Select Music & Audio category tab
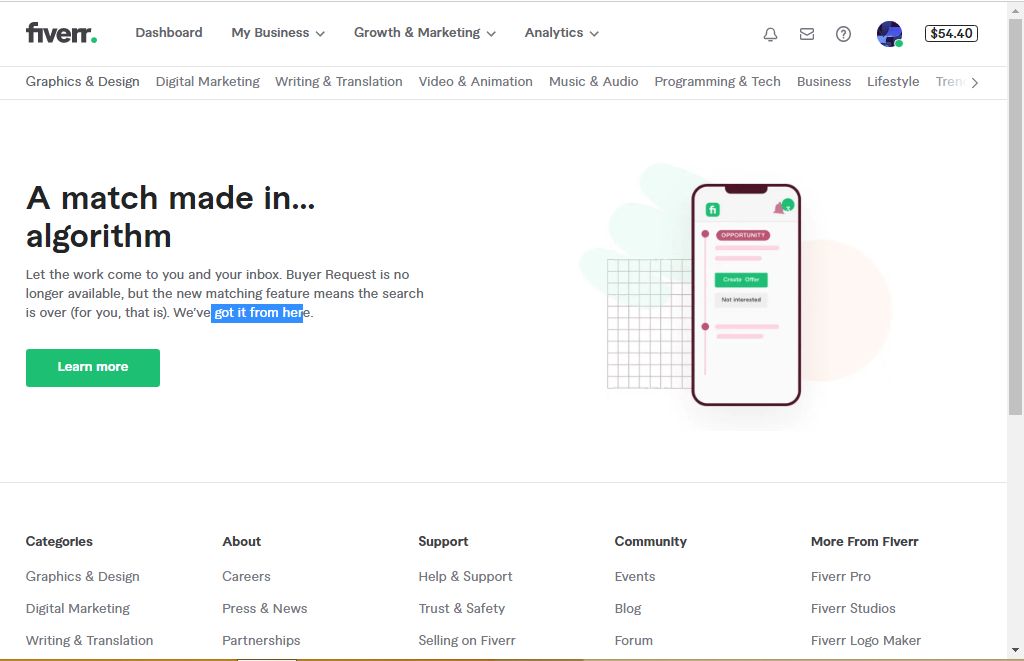Viewport: 1024px width, 661px height. point(594,82)
